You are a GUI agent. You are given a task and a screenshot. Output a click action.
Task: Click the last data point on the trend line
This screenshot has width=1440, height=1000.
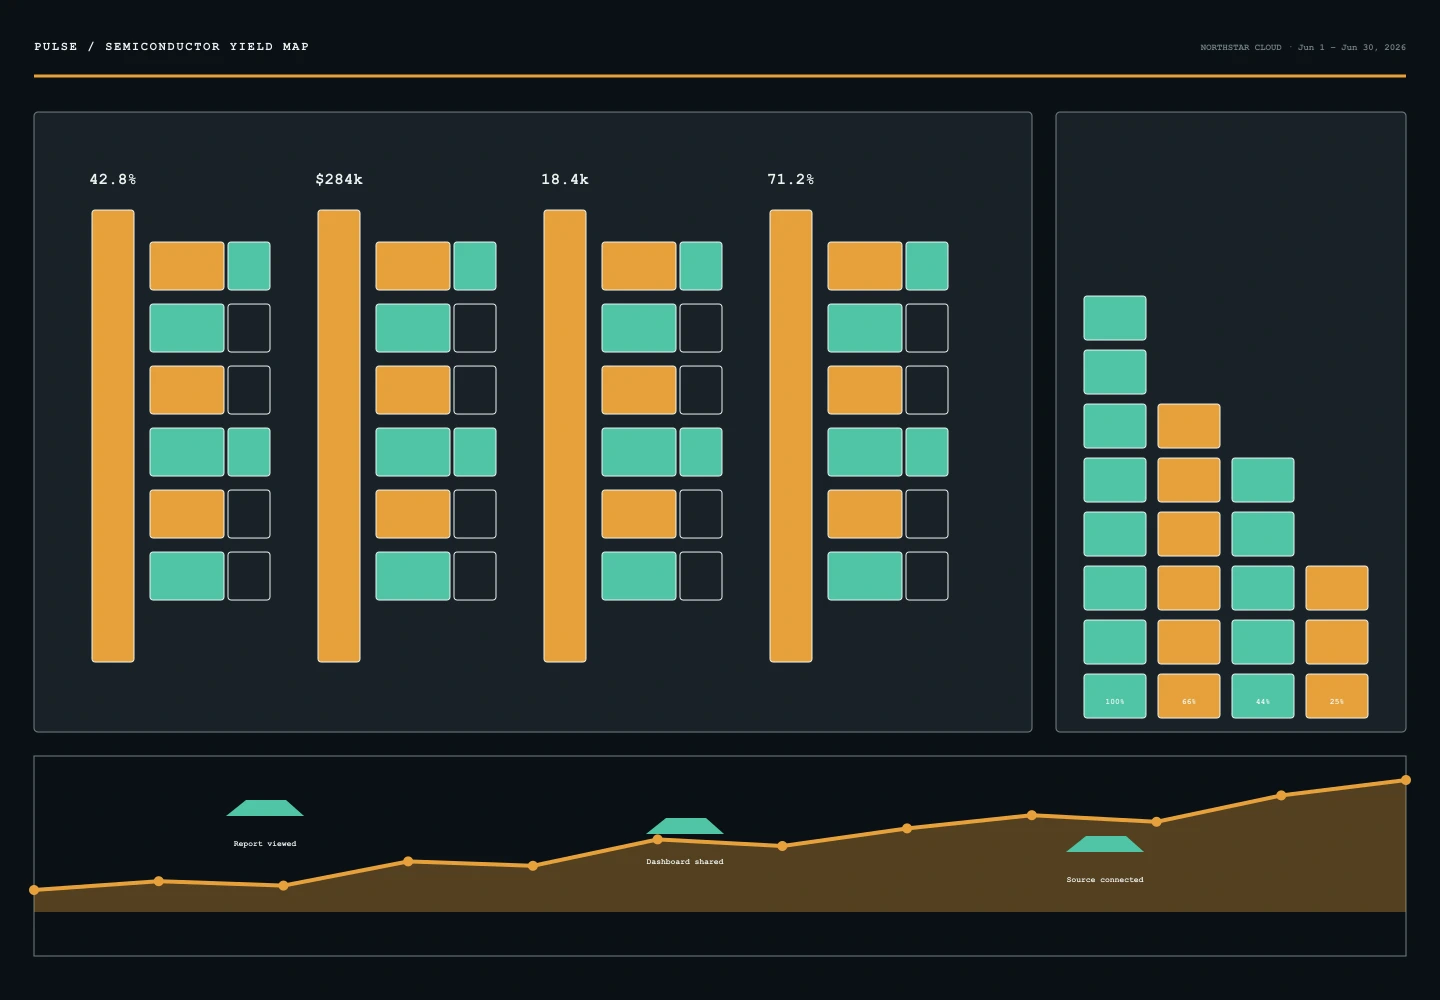pos(1405,780)
